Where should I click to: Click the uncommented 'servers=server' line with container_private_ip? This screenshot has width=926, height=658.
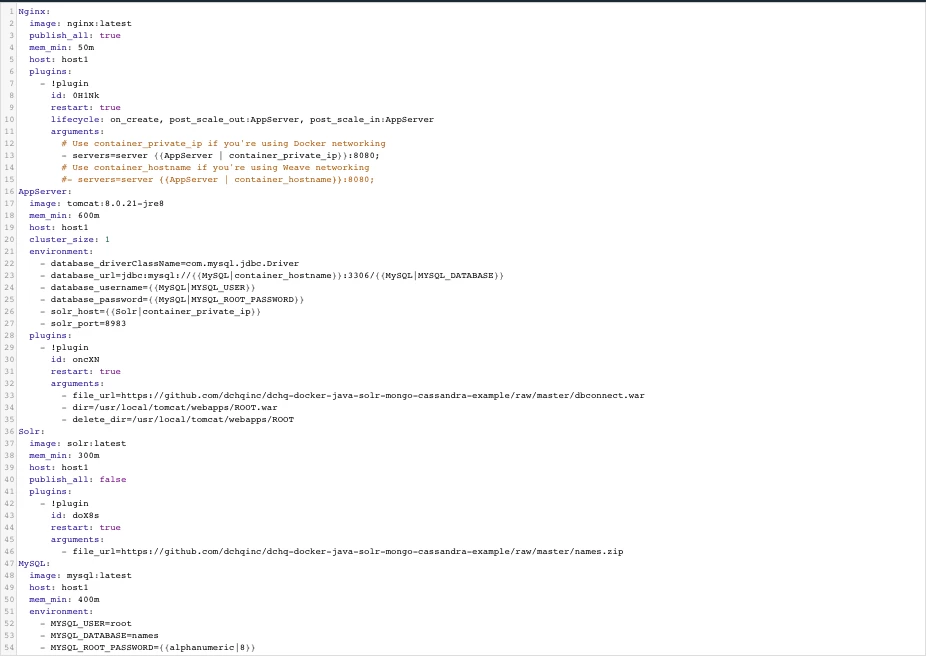pos(220,155)
